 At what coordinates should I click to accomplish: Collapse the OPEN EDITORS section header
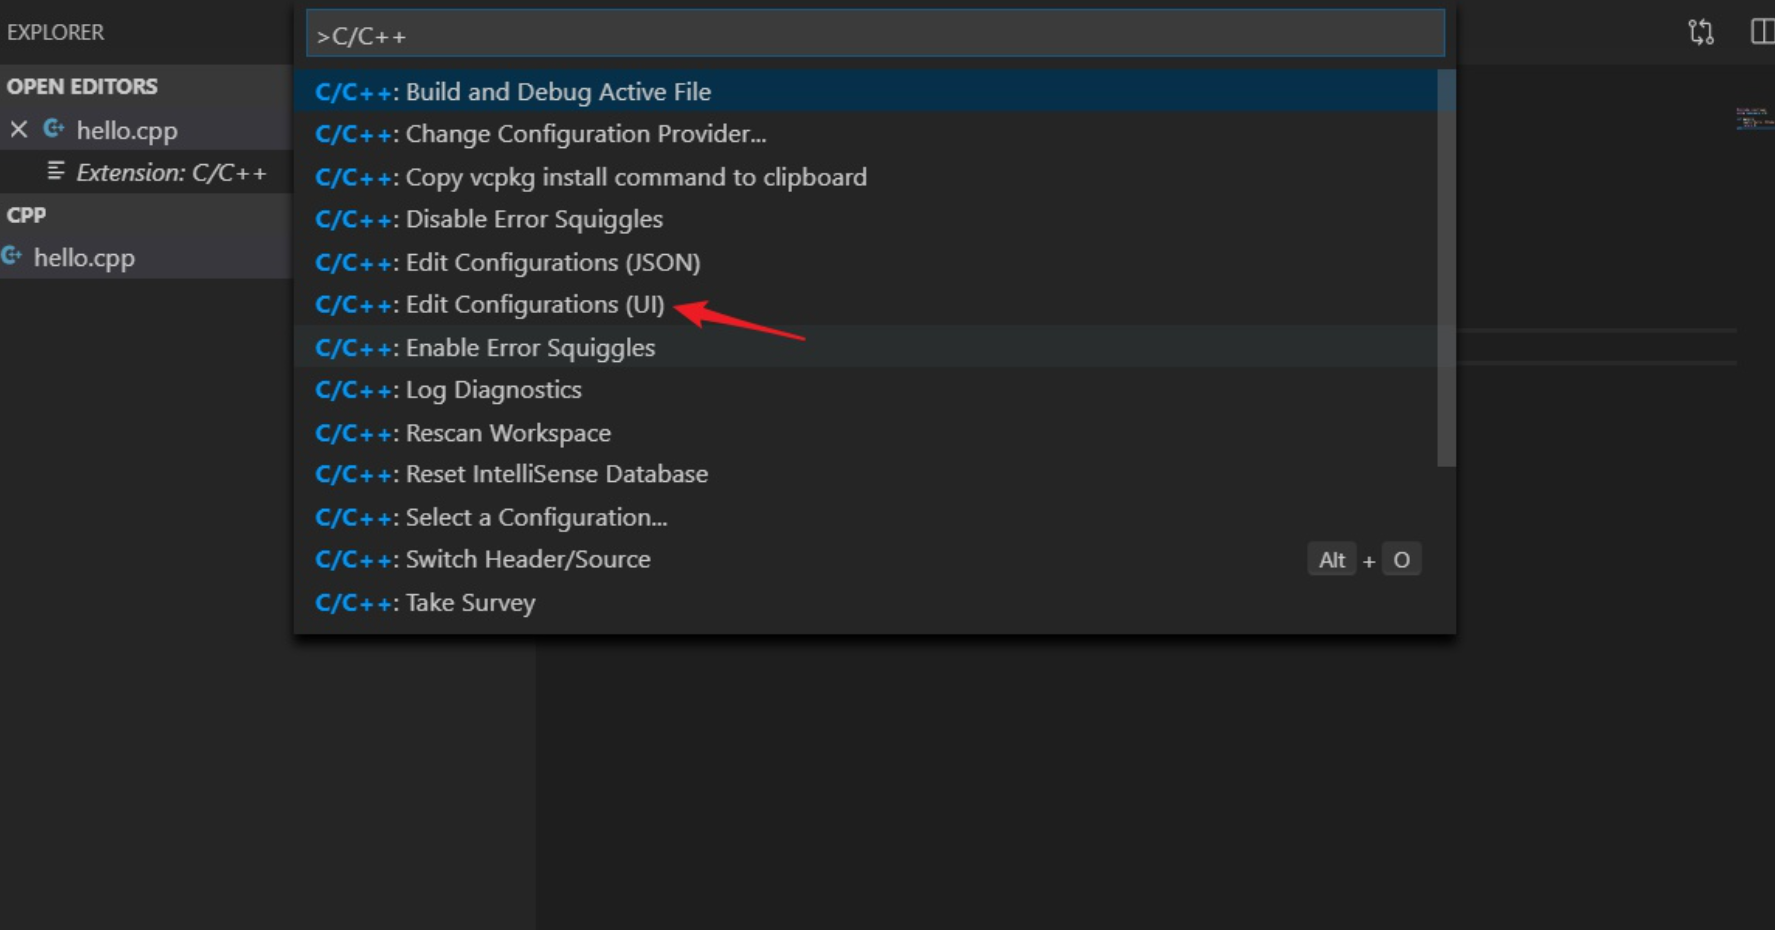point(146,86)
